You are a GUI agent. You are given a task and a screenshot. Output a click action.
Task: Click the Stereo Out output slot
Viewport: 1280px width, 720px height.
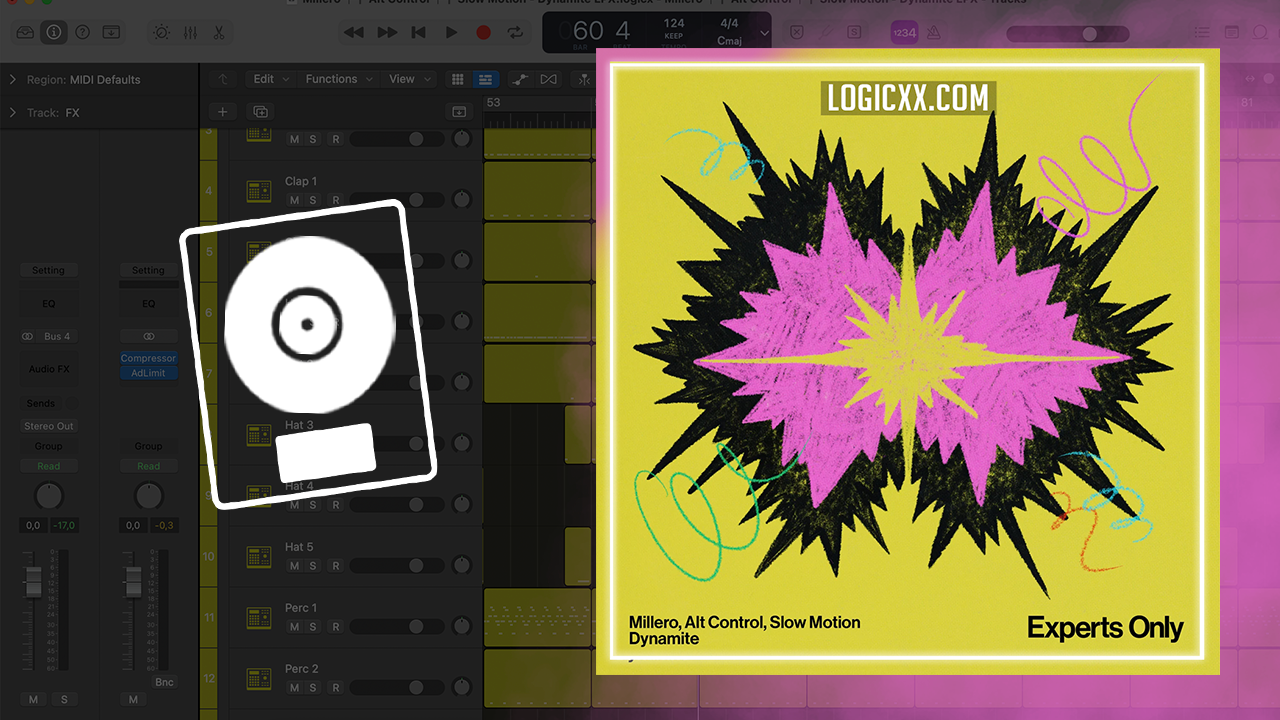point(48,426)
